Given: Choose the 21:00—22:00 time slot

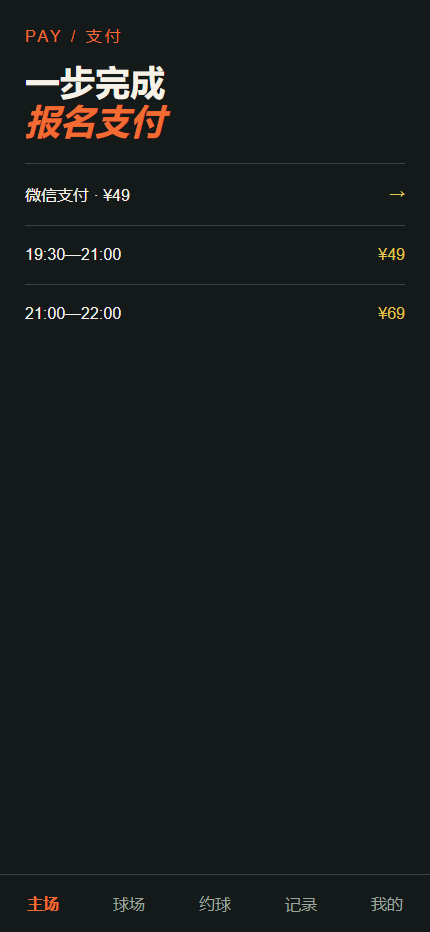Looking at the screenshot, I should click(x=215, y=313).
